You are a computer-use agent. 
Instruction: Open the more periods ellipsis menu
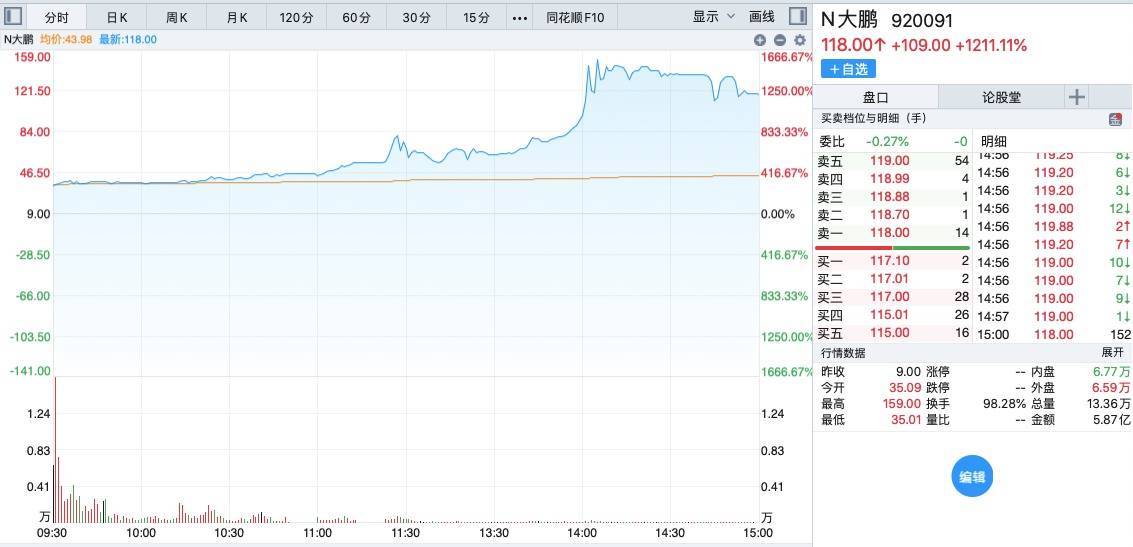click(519, 18)
